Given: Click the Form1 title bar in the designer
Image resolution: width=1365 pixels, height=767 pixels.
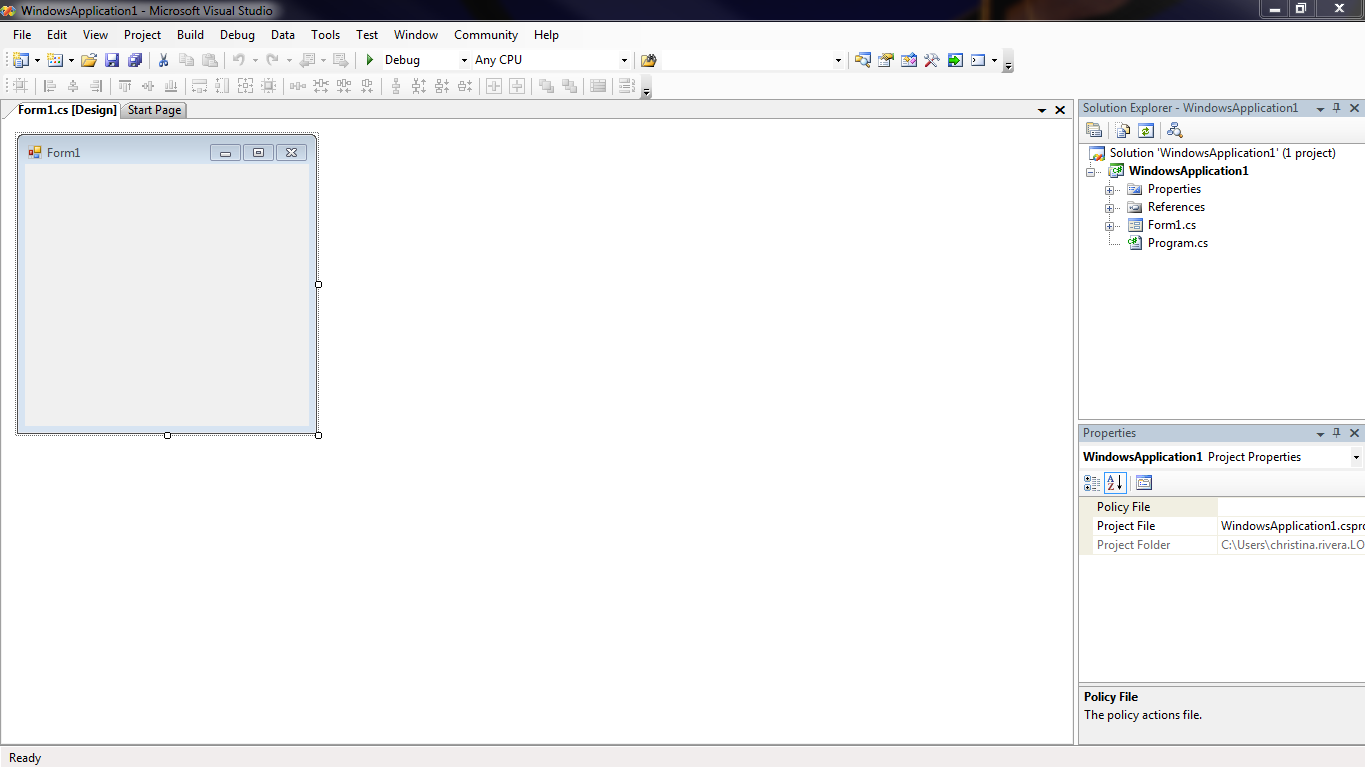Looking at the screenshot, I should tap(166, 152).
